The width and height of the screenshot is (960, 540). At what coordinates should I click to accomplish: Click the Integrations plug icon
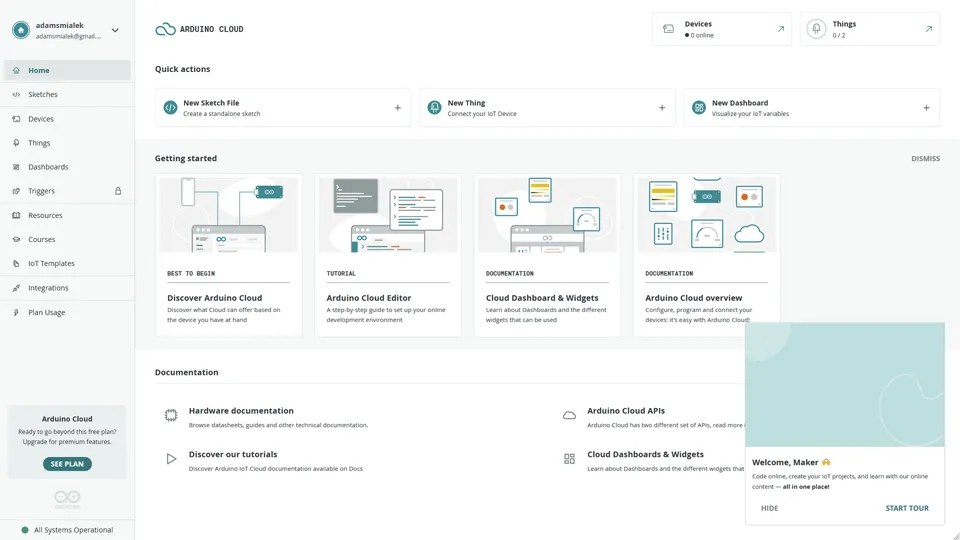click(16, 288)
